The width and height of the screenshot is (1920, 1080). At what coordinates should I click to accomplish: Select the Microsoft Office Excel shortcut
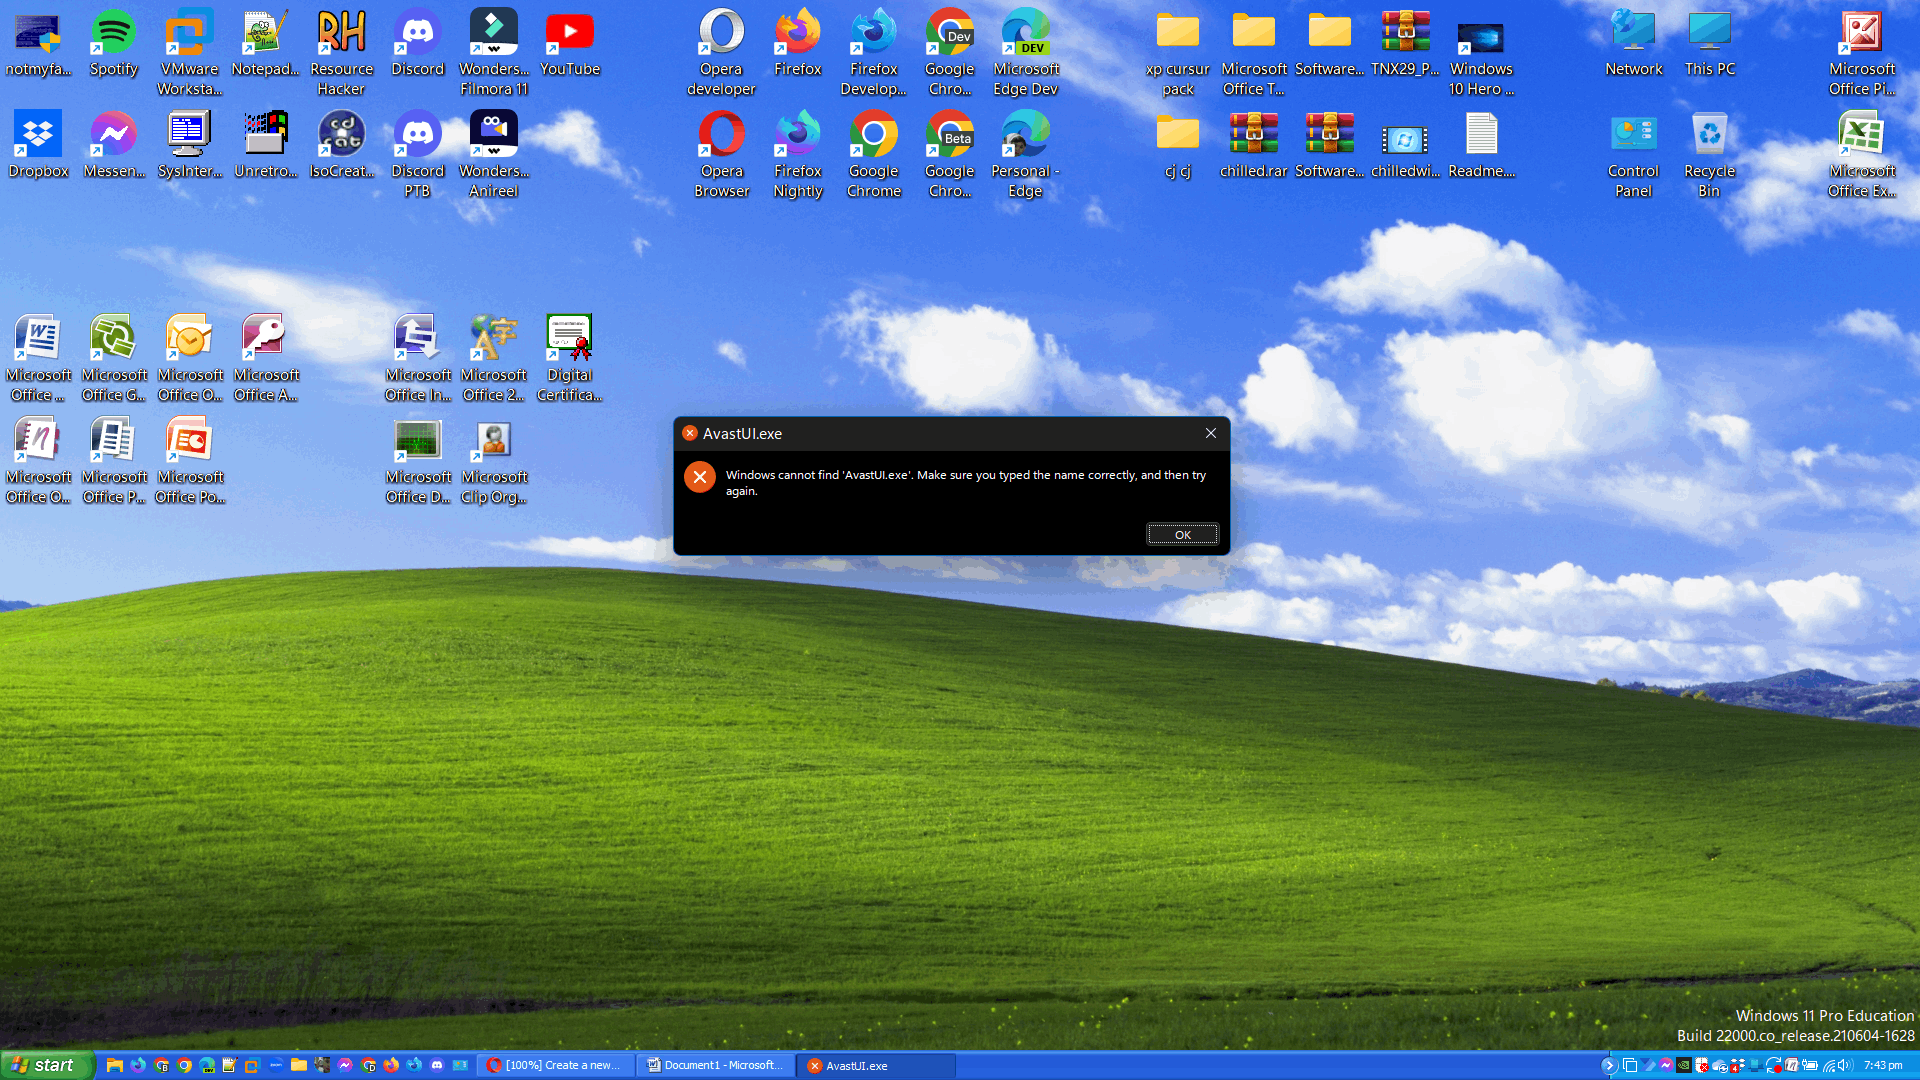click(x=1862, y=155)
